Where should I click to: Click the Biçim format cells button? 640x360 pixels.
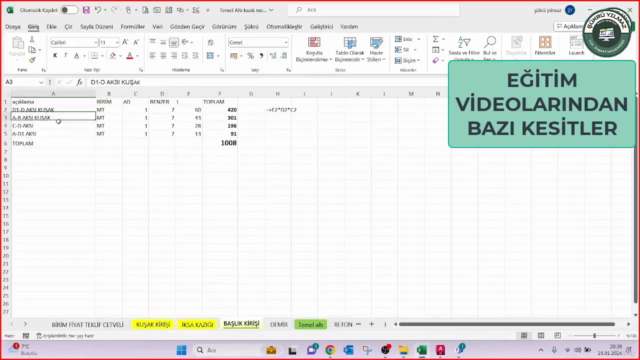(x=407, y=60)
